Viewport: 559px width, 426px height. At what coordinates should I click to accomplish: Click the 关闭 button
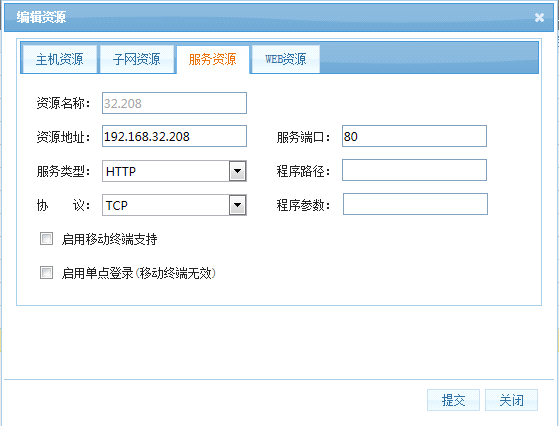(x=511, y=400)
